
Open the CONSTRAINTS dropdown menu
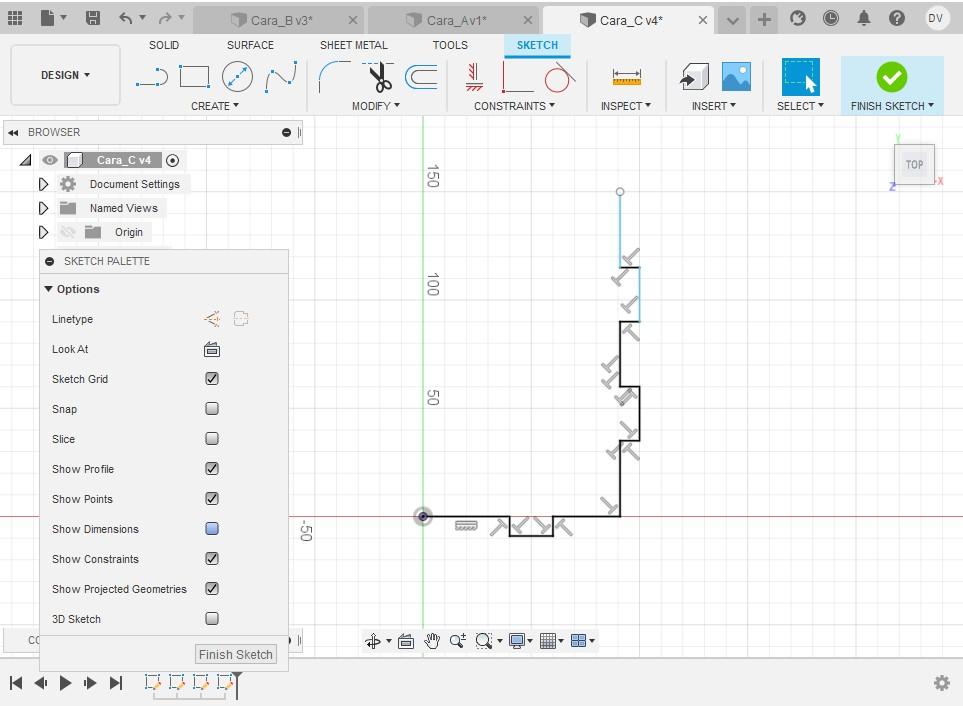(x=514, y=106)
